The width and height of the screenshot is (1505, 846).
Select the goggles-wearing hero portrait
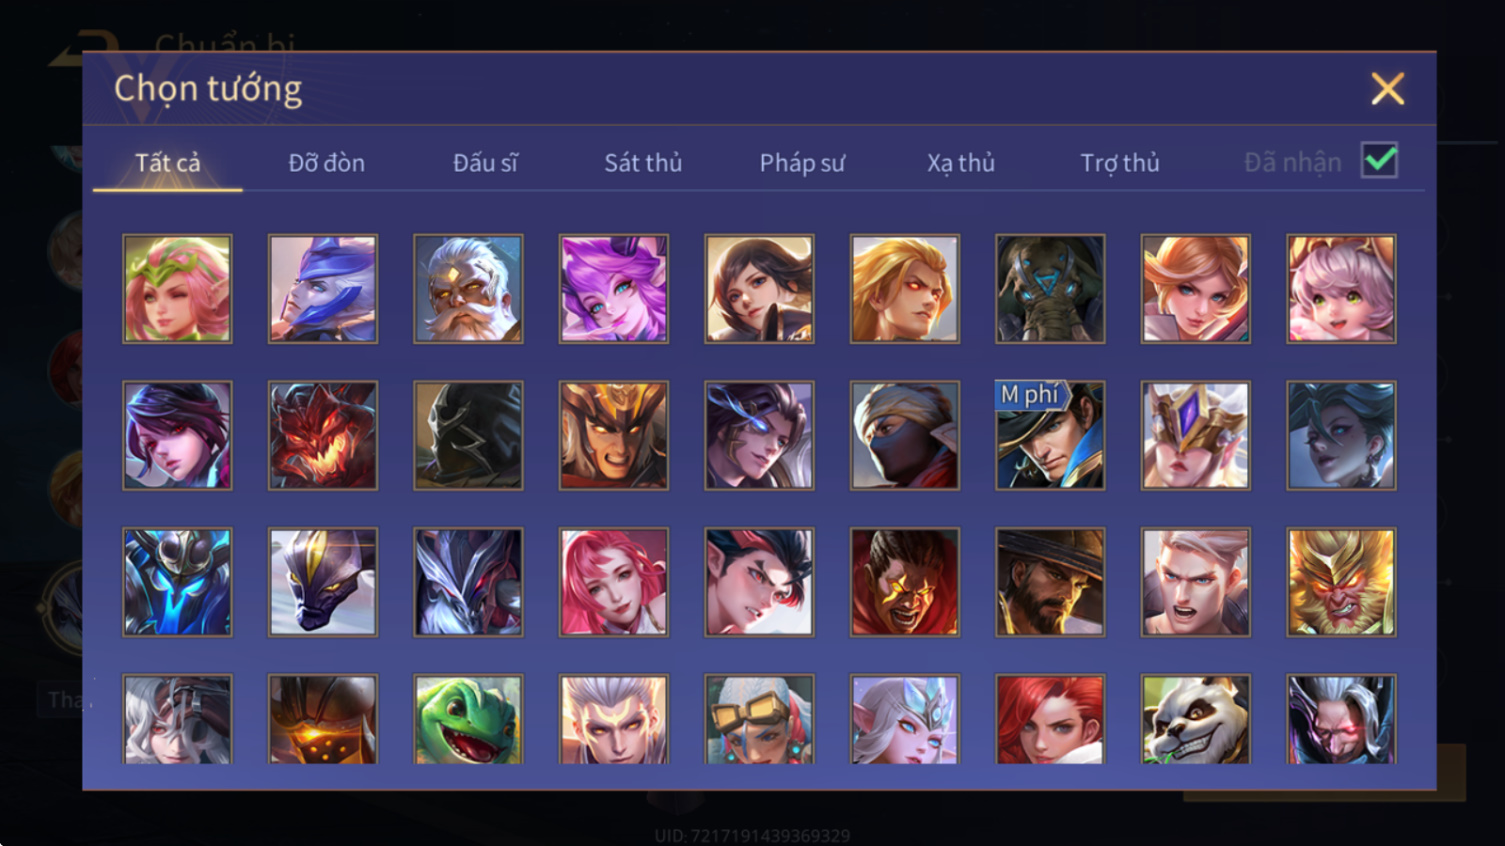(759, 720)
